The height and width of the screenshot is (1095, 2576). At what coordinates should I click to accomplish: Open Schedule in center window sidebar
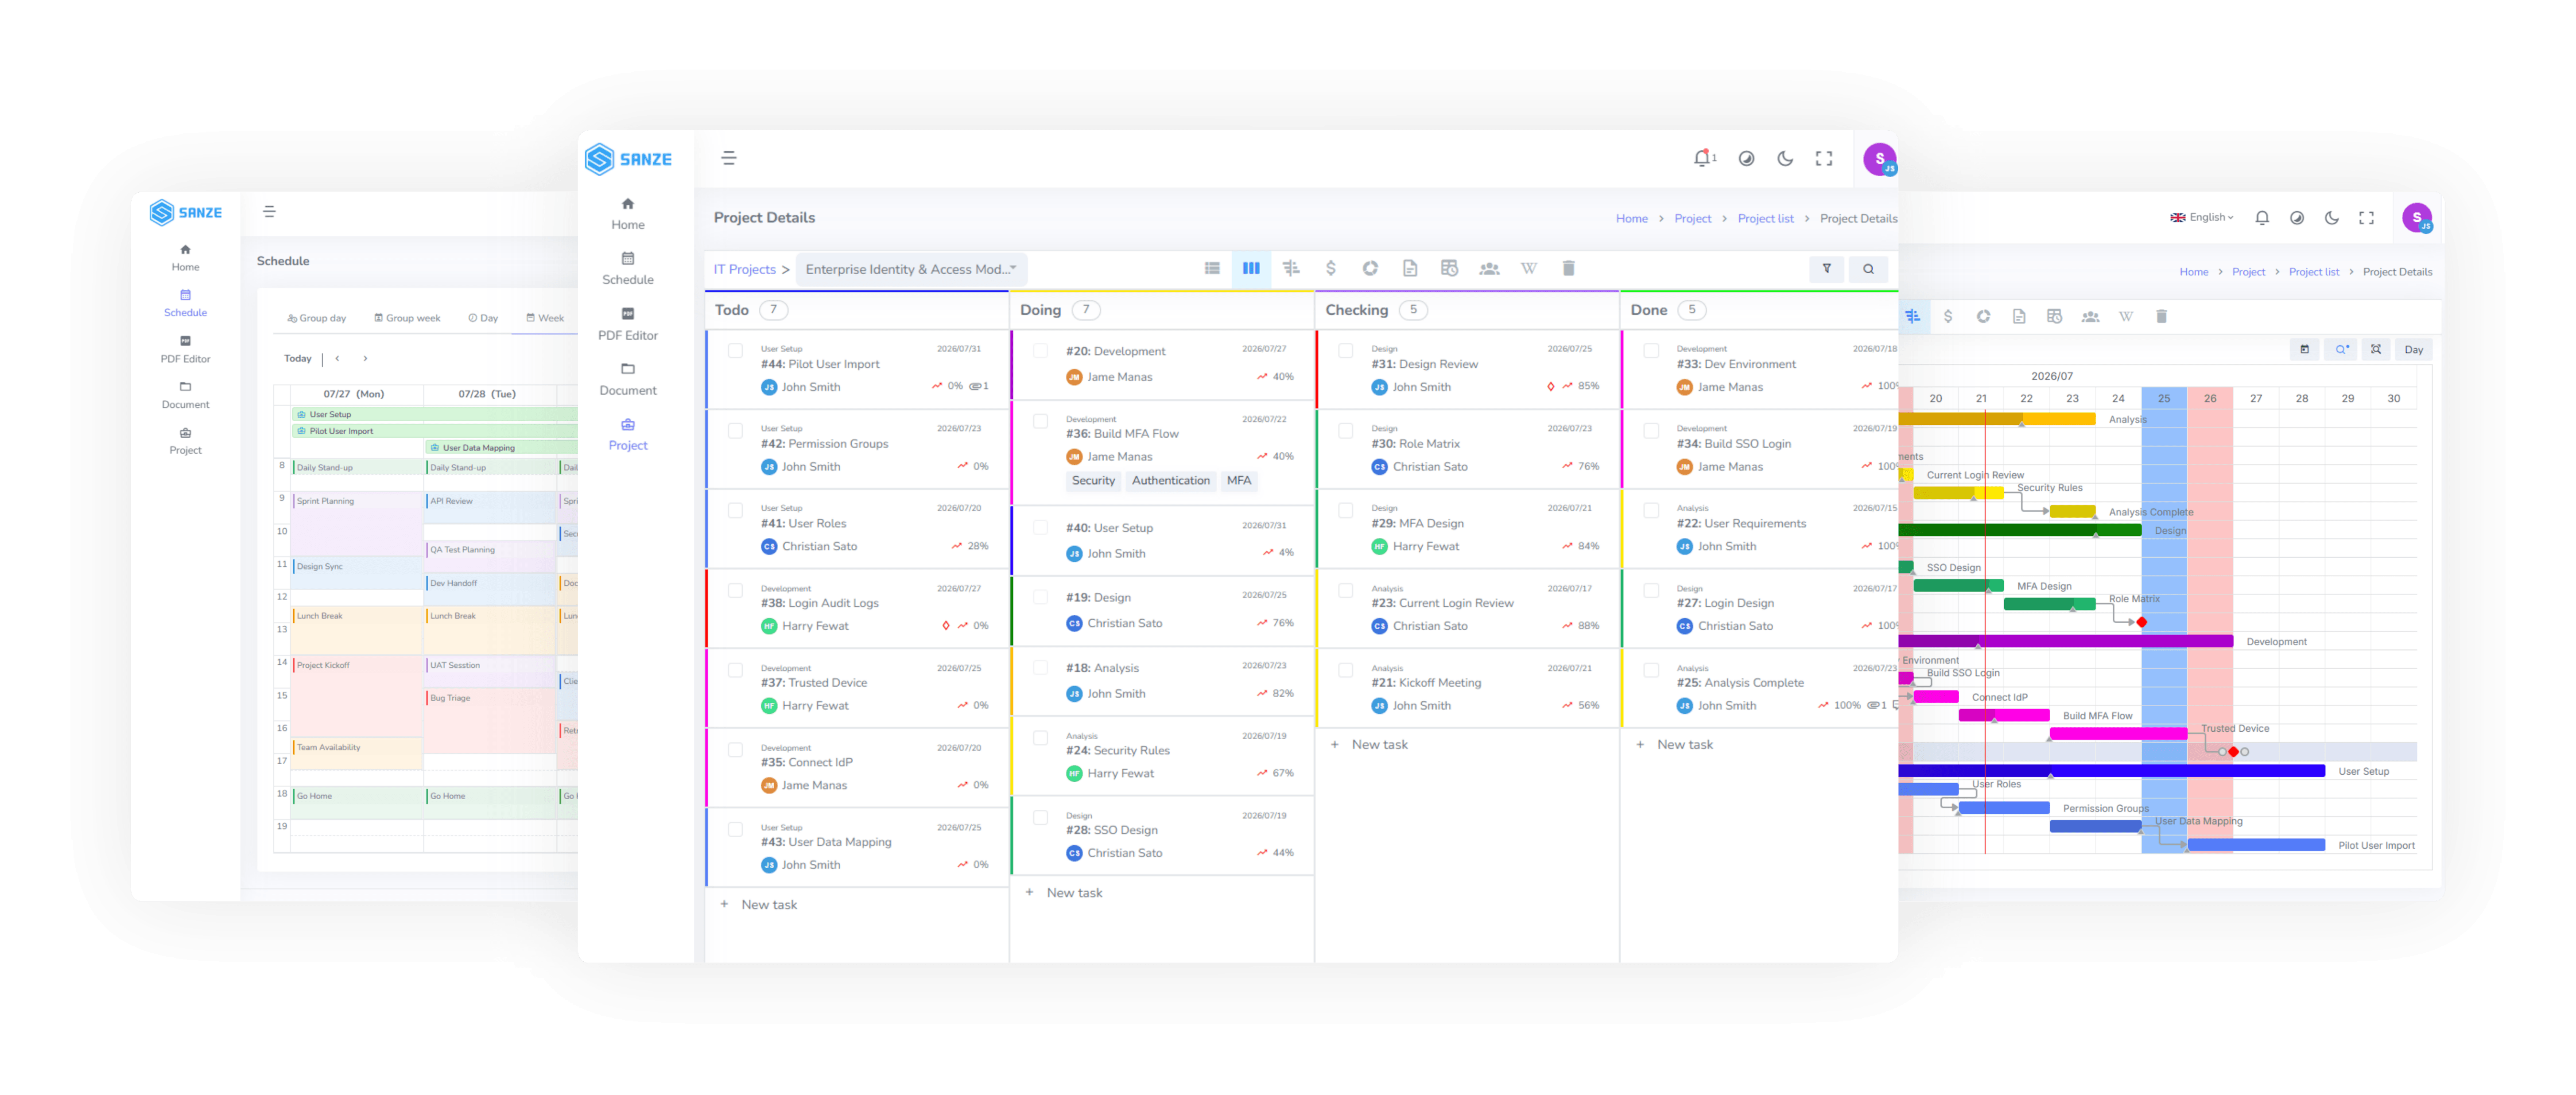628,268
